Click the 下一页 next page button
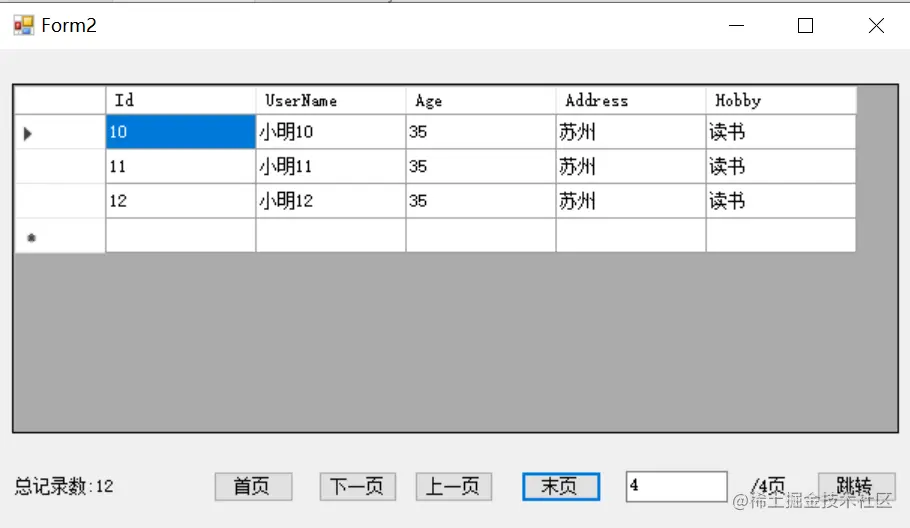Viewport: 910px width, 528px height. point(358,486)
